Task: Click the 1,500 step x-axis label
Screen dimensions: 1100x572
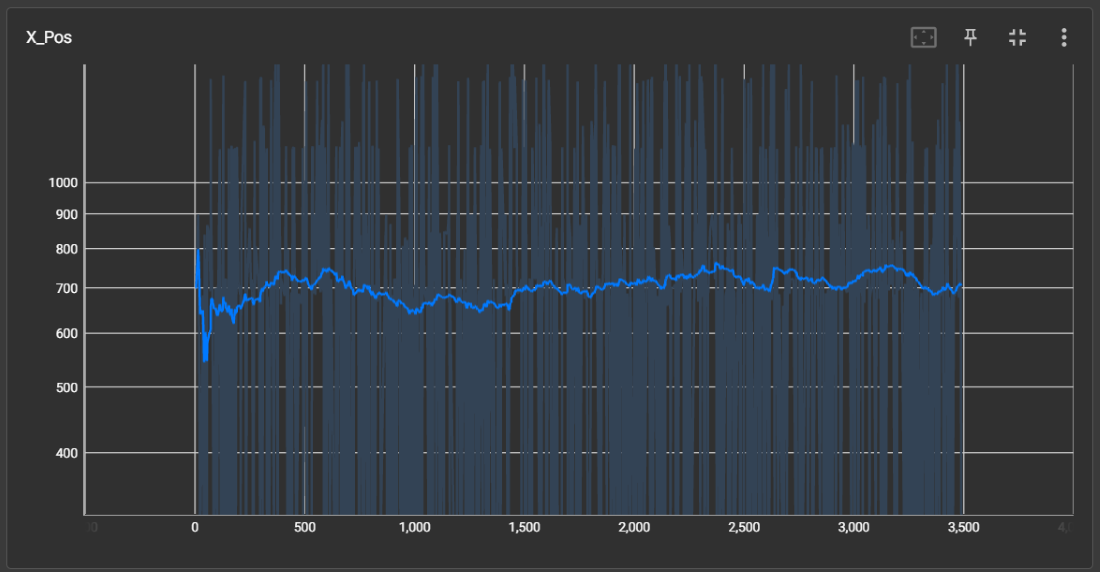Action: 524,527
